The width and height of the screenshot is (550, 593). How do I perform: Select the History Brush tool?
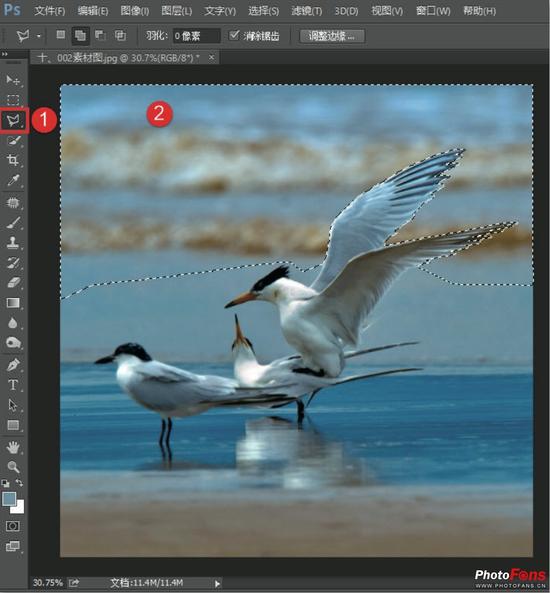tap(13, 263)
